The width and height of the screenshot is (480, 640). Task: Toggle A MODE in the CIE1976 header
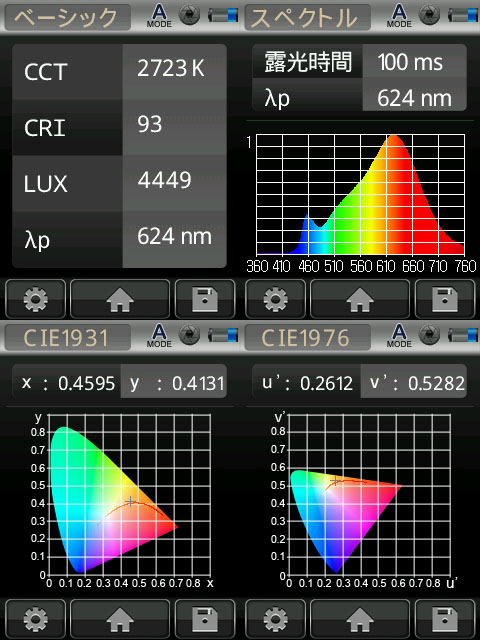399,336
